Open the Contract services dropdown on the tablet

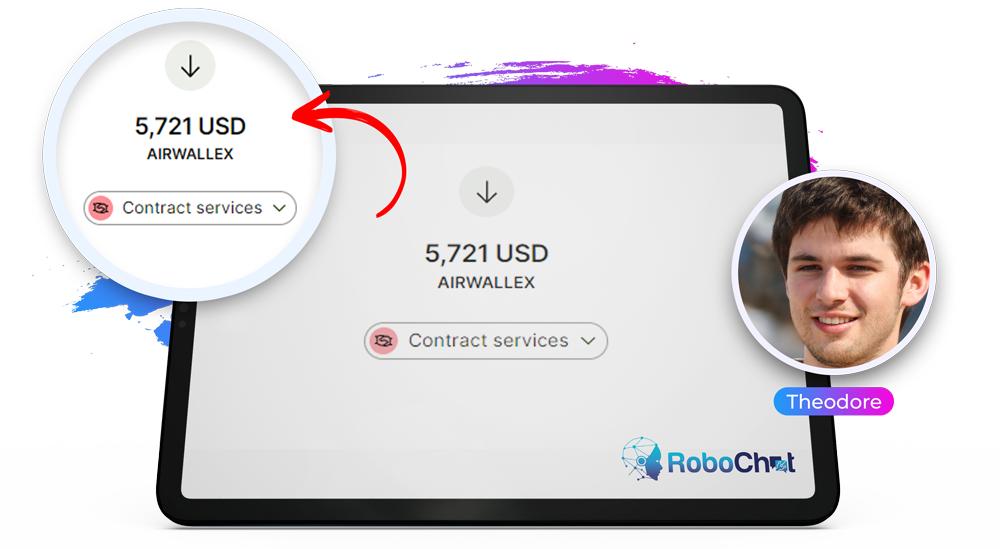point(486,340)
